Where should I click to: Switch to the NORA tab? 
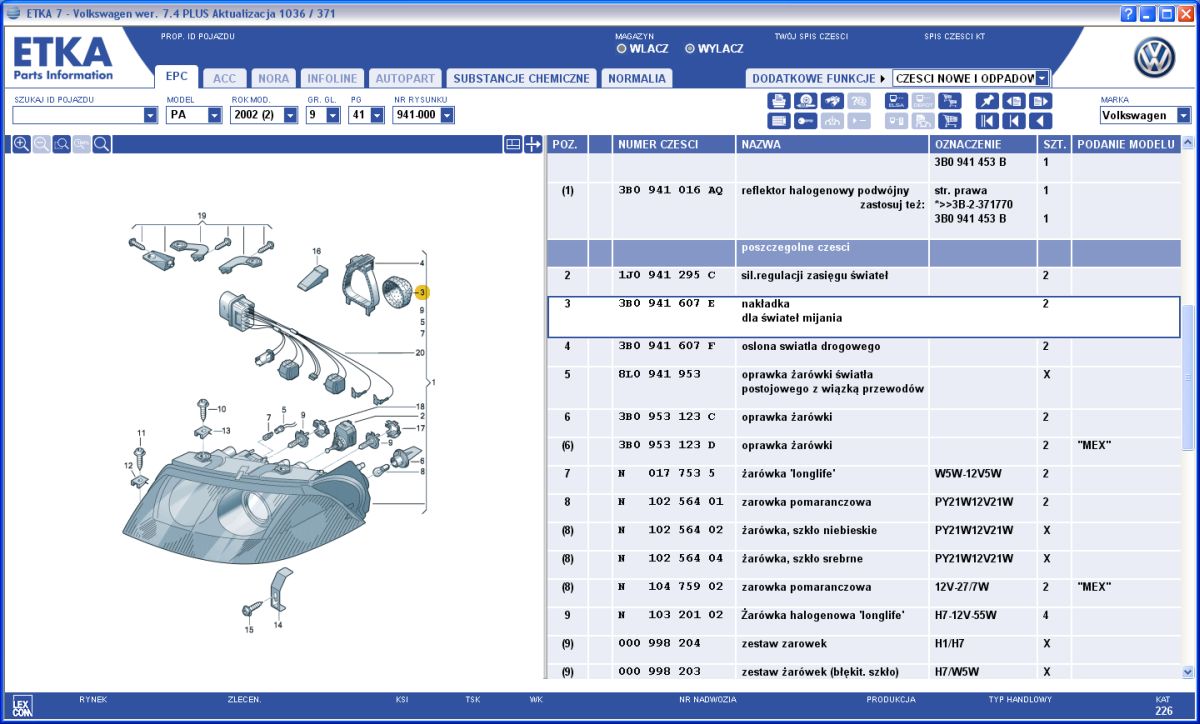click(x=273, y=78)
